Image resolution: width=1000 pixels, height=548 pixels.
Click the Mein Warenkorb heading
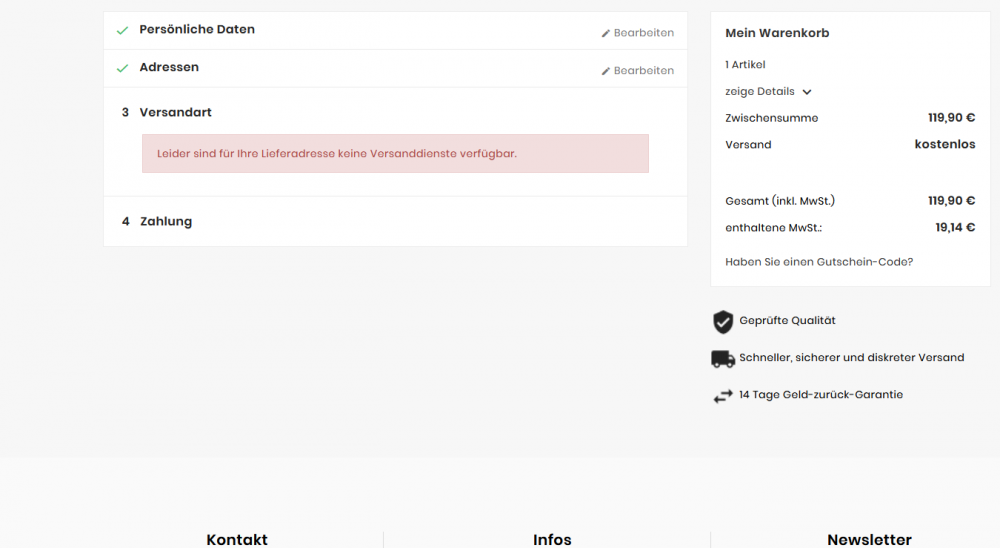777,33
